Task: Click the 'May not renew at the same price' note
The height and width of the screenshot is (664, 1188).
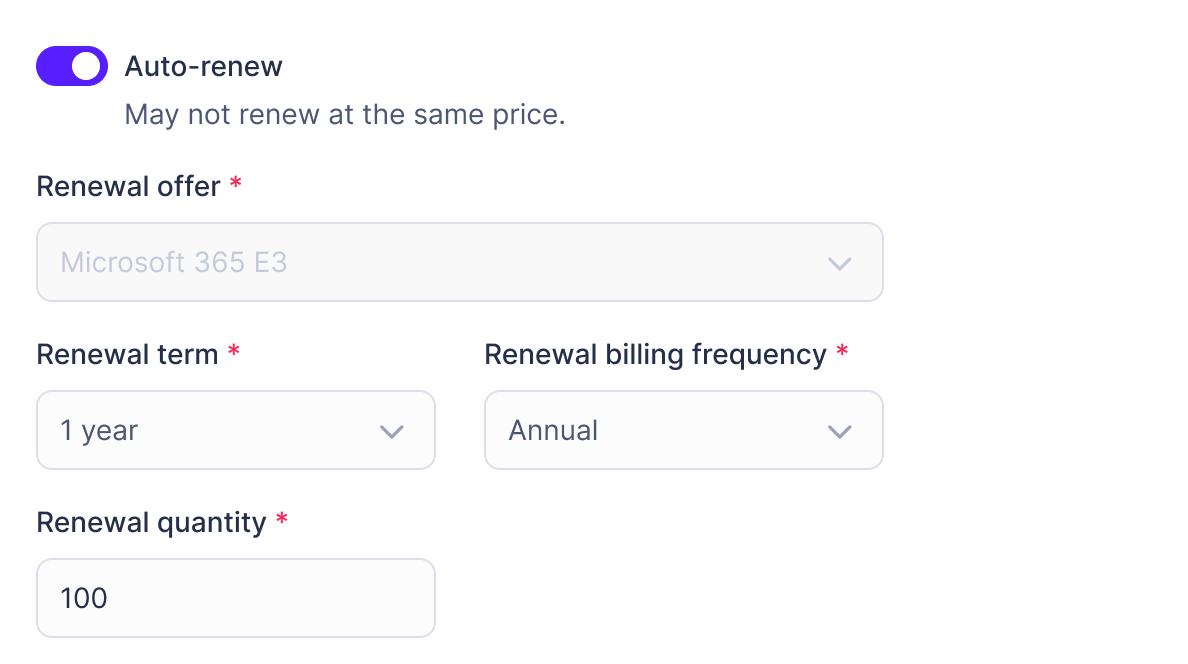Action: [x=345, y=114]
